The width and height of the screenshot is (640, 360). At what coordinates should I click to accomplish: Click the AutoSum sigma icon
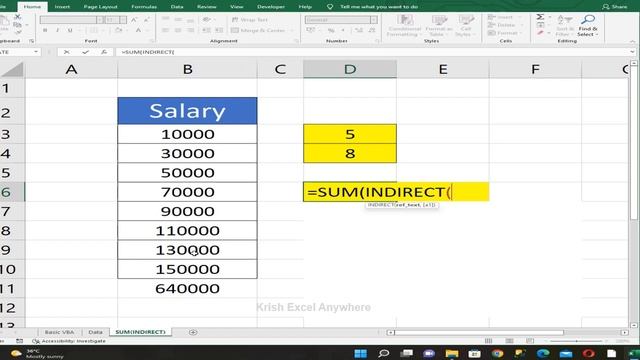[540, 17]
